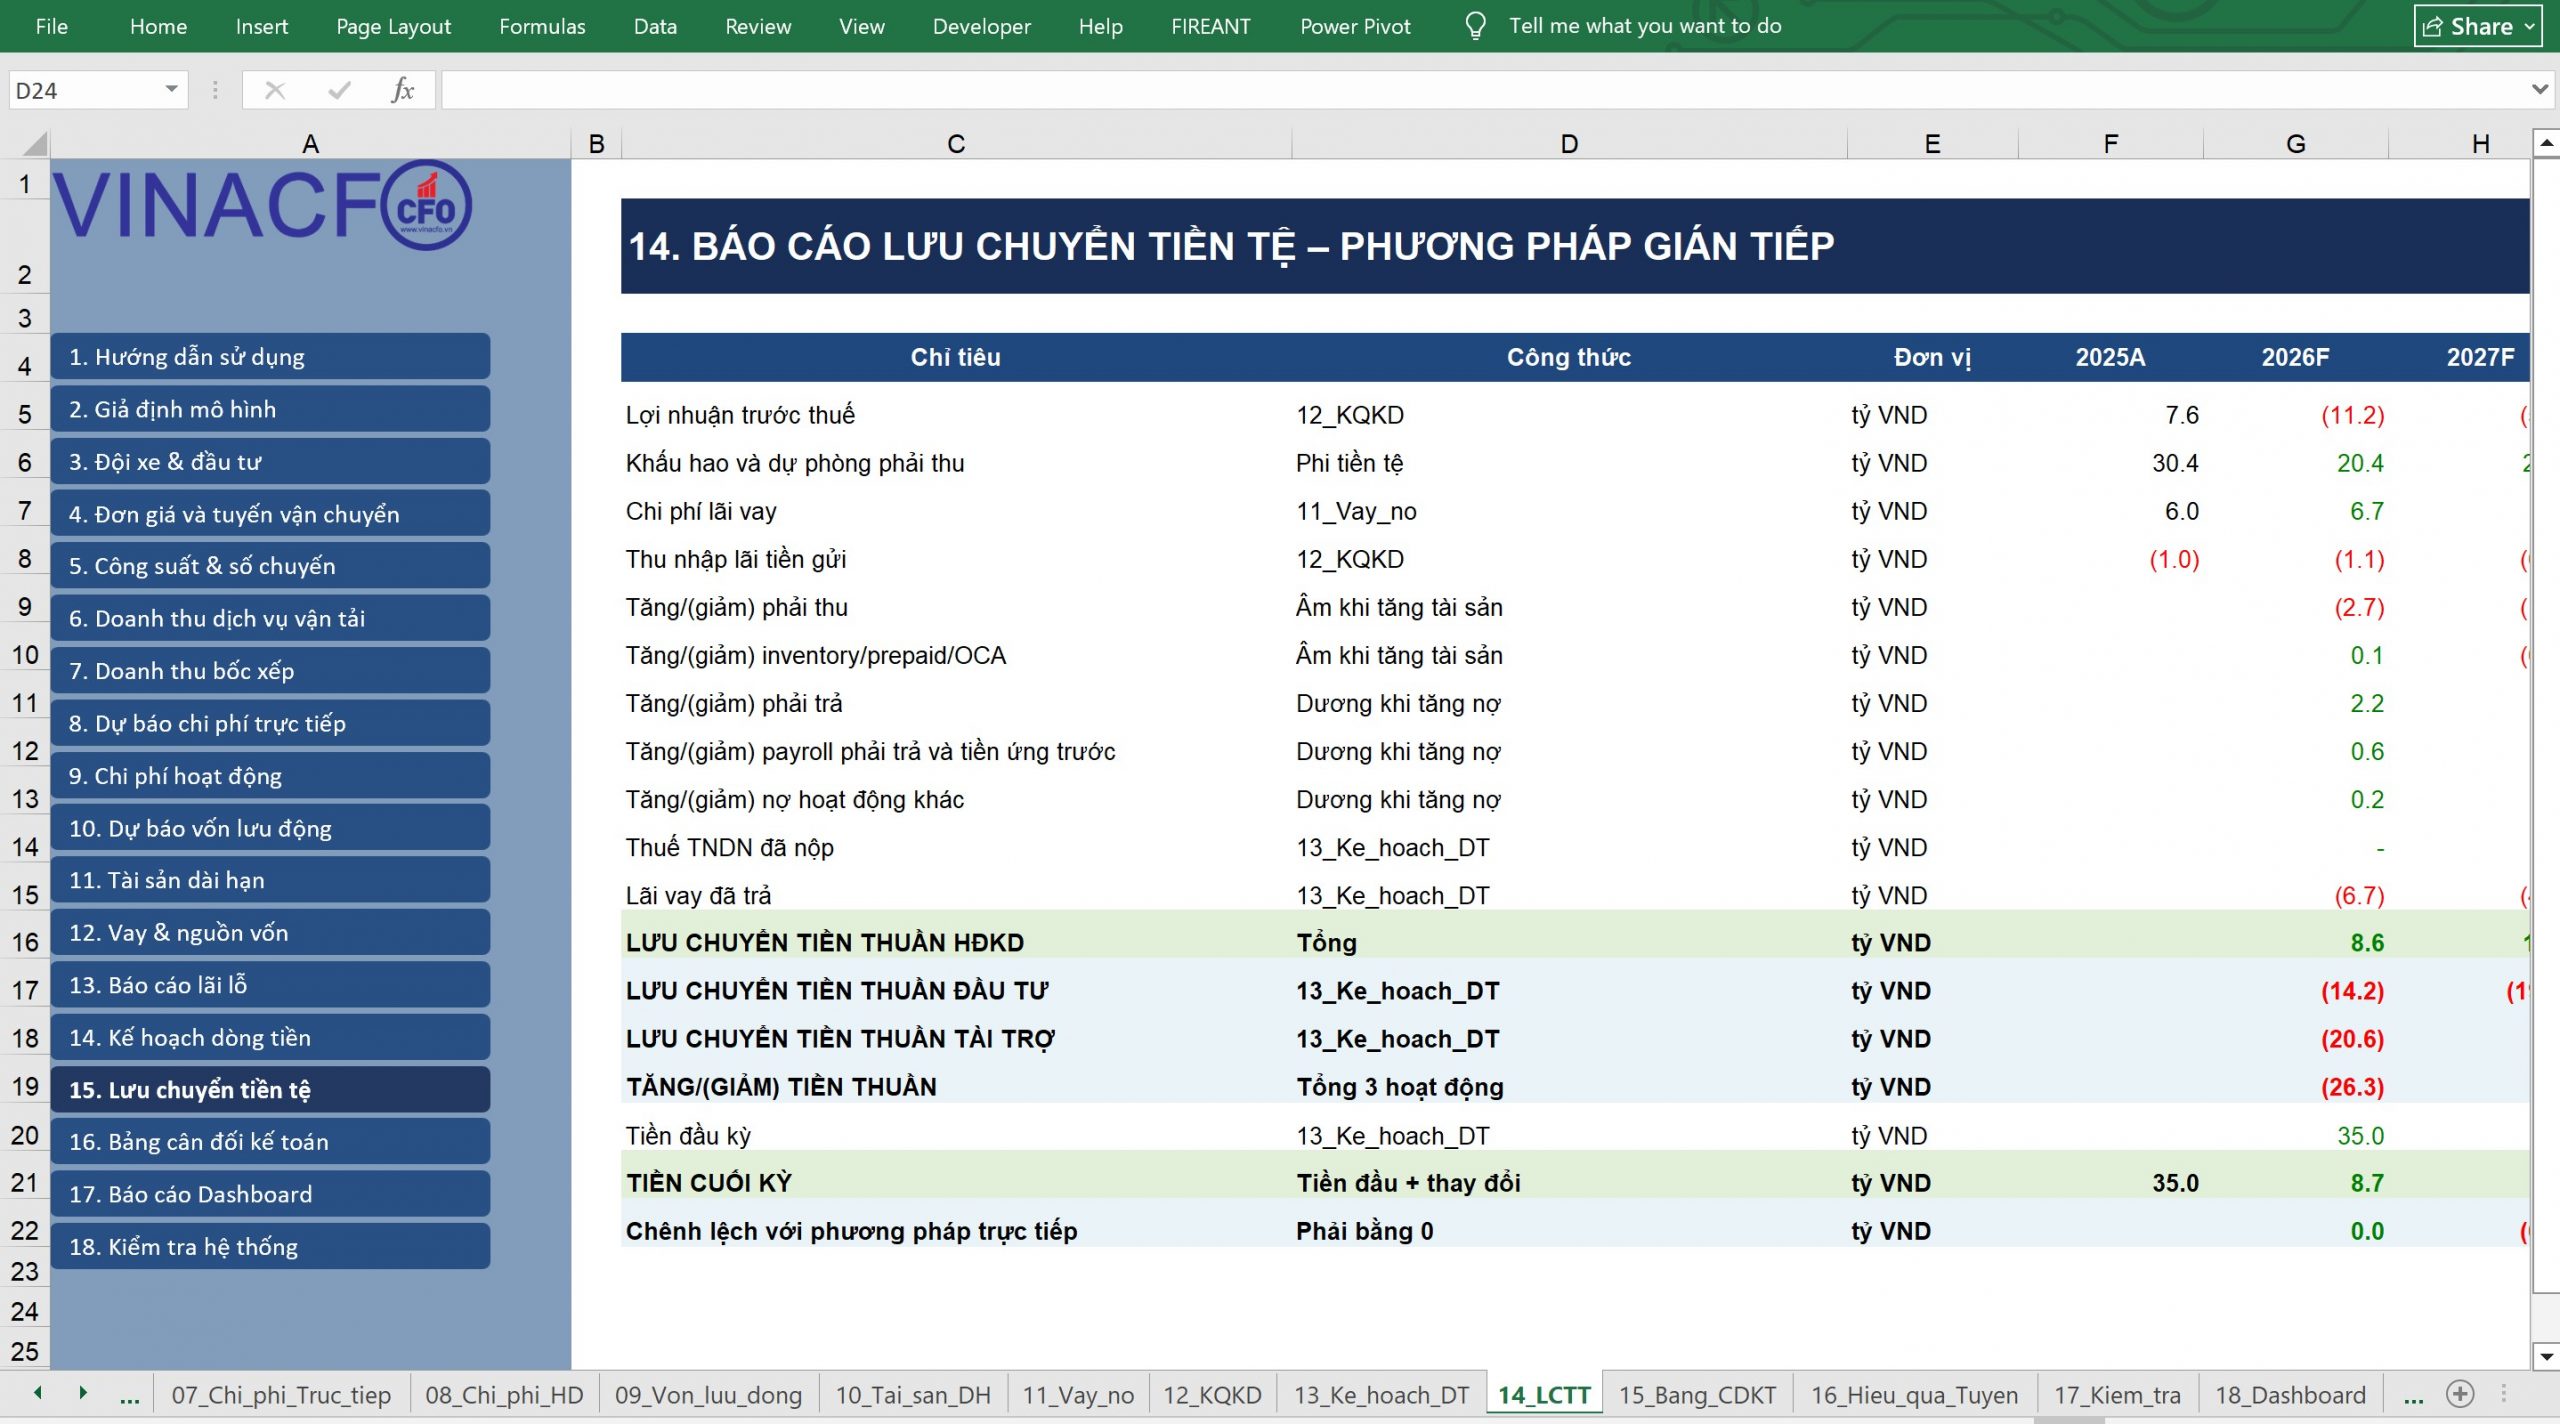
Task: Open the Formulas ribbon tab
Action: point(542,26)
